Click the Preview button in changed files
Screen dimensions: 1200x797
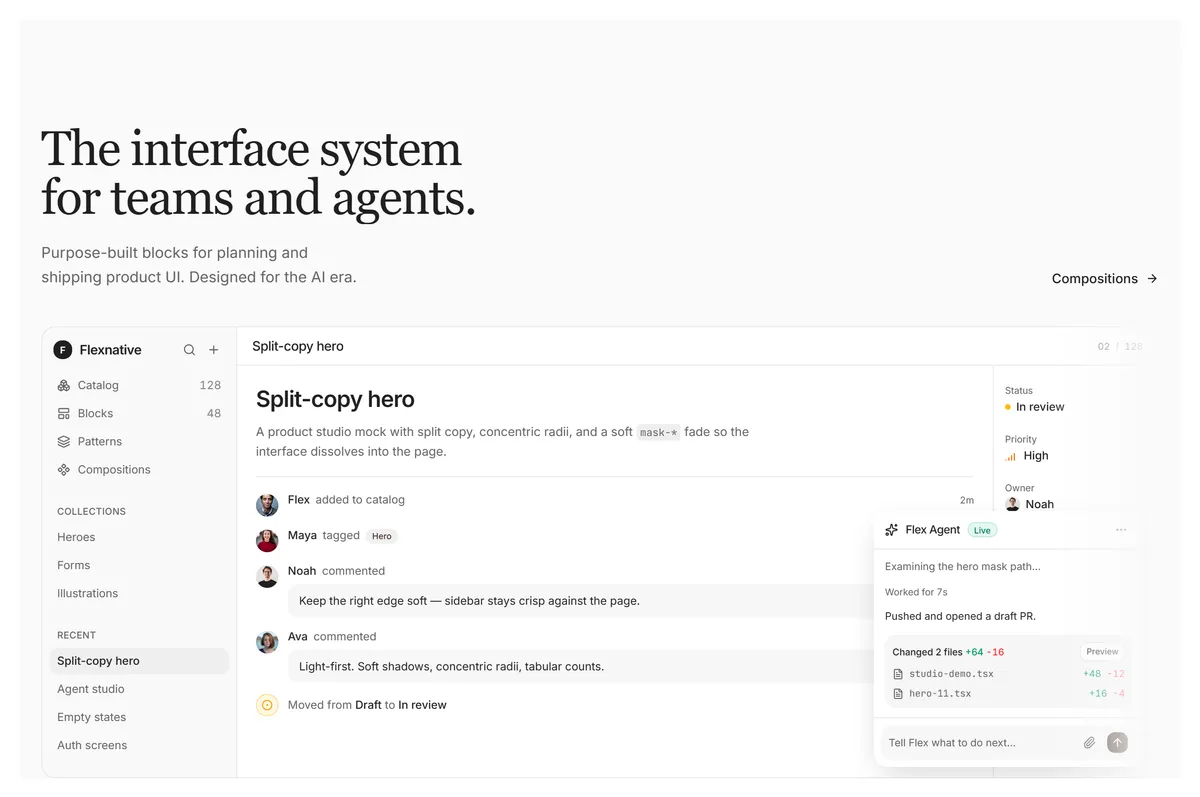click(x=1102, y=651)
